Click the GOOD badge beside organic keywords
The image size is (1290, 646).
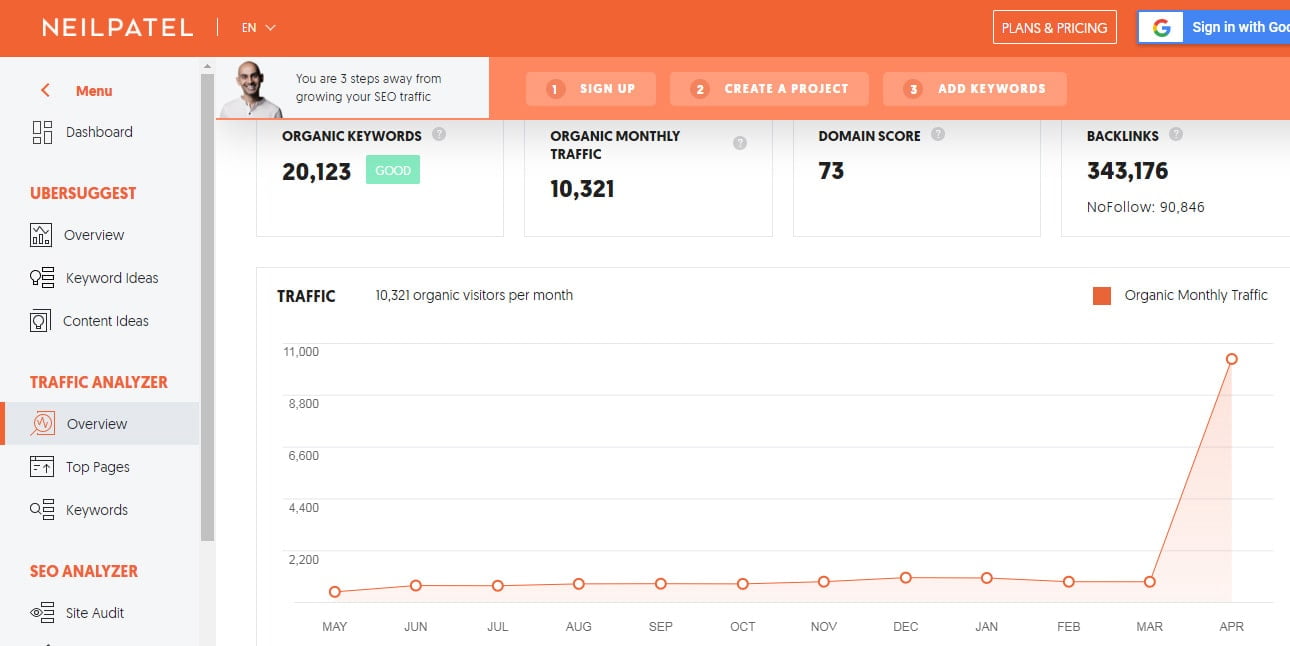393,171
